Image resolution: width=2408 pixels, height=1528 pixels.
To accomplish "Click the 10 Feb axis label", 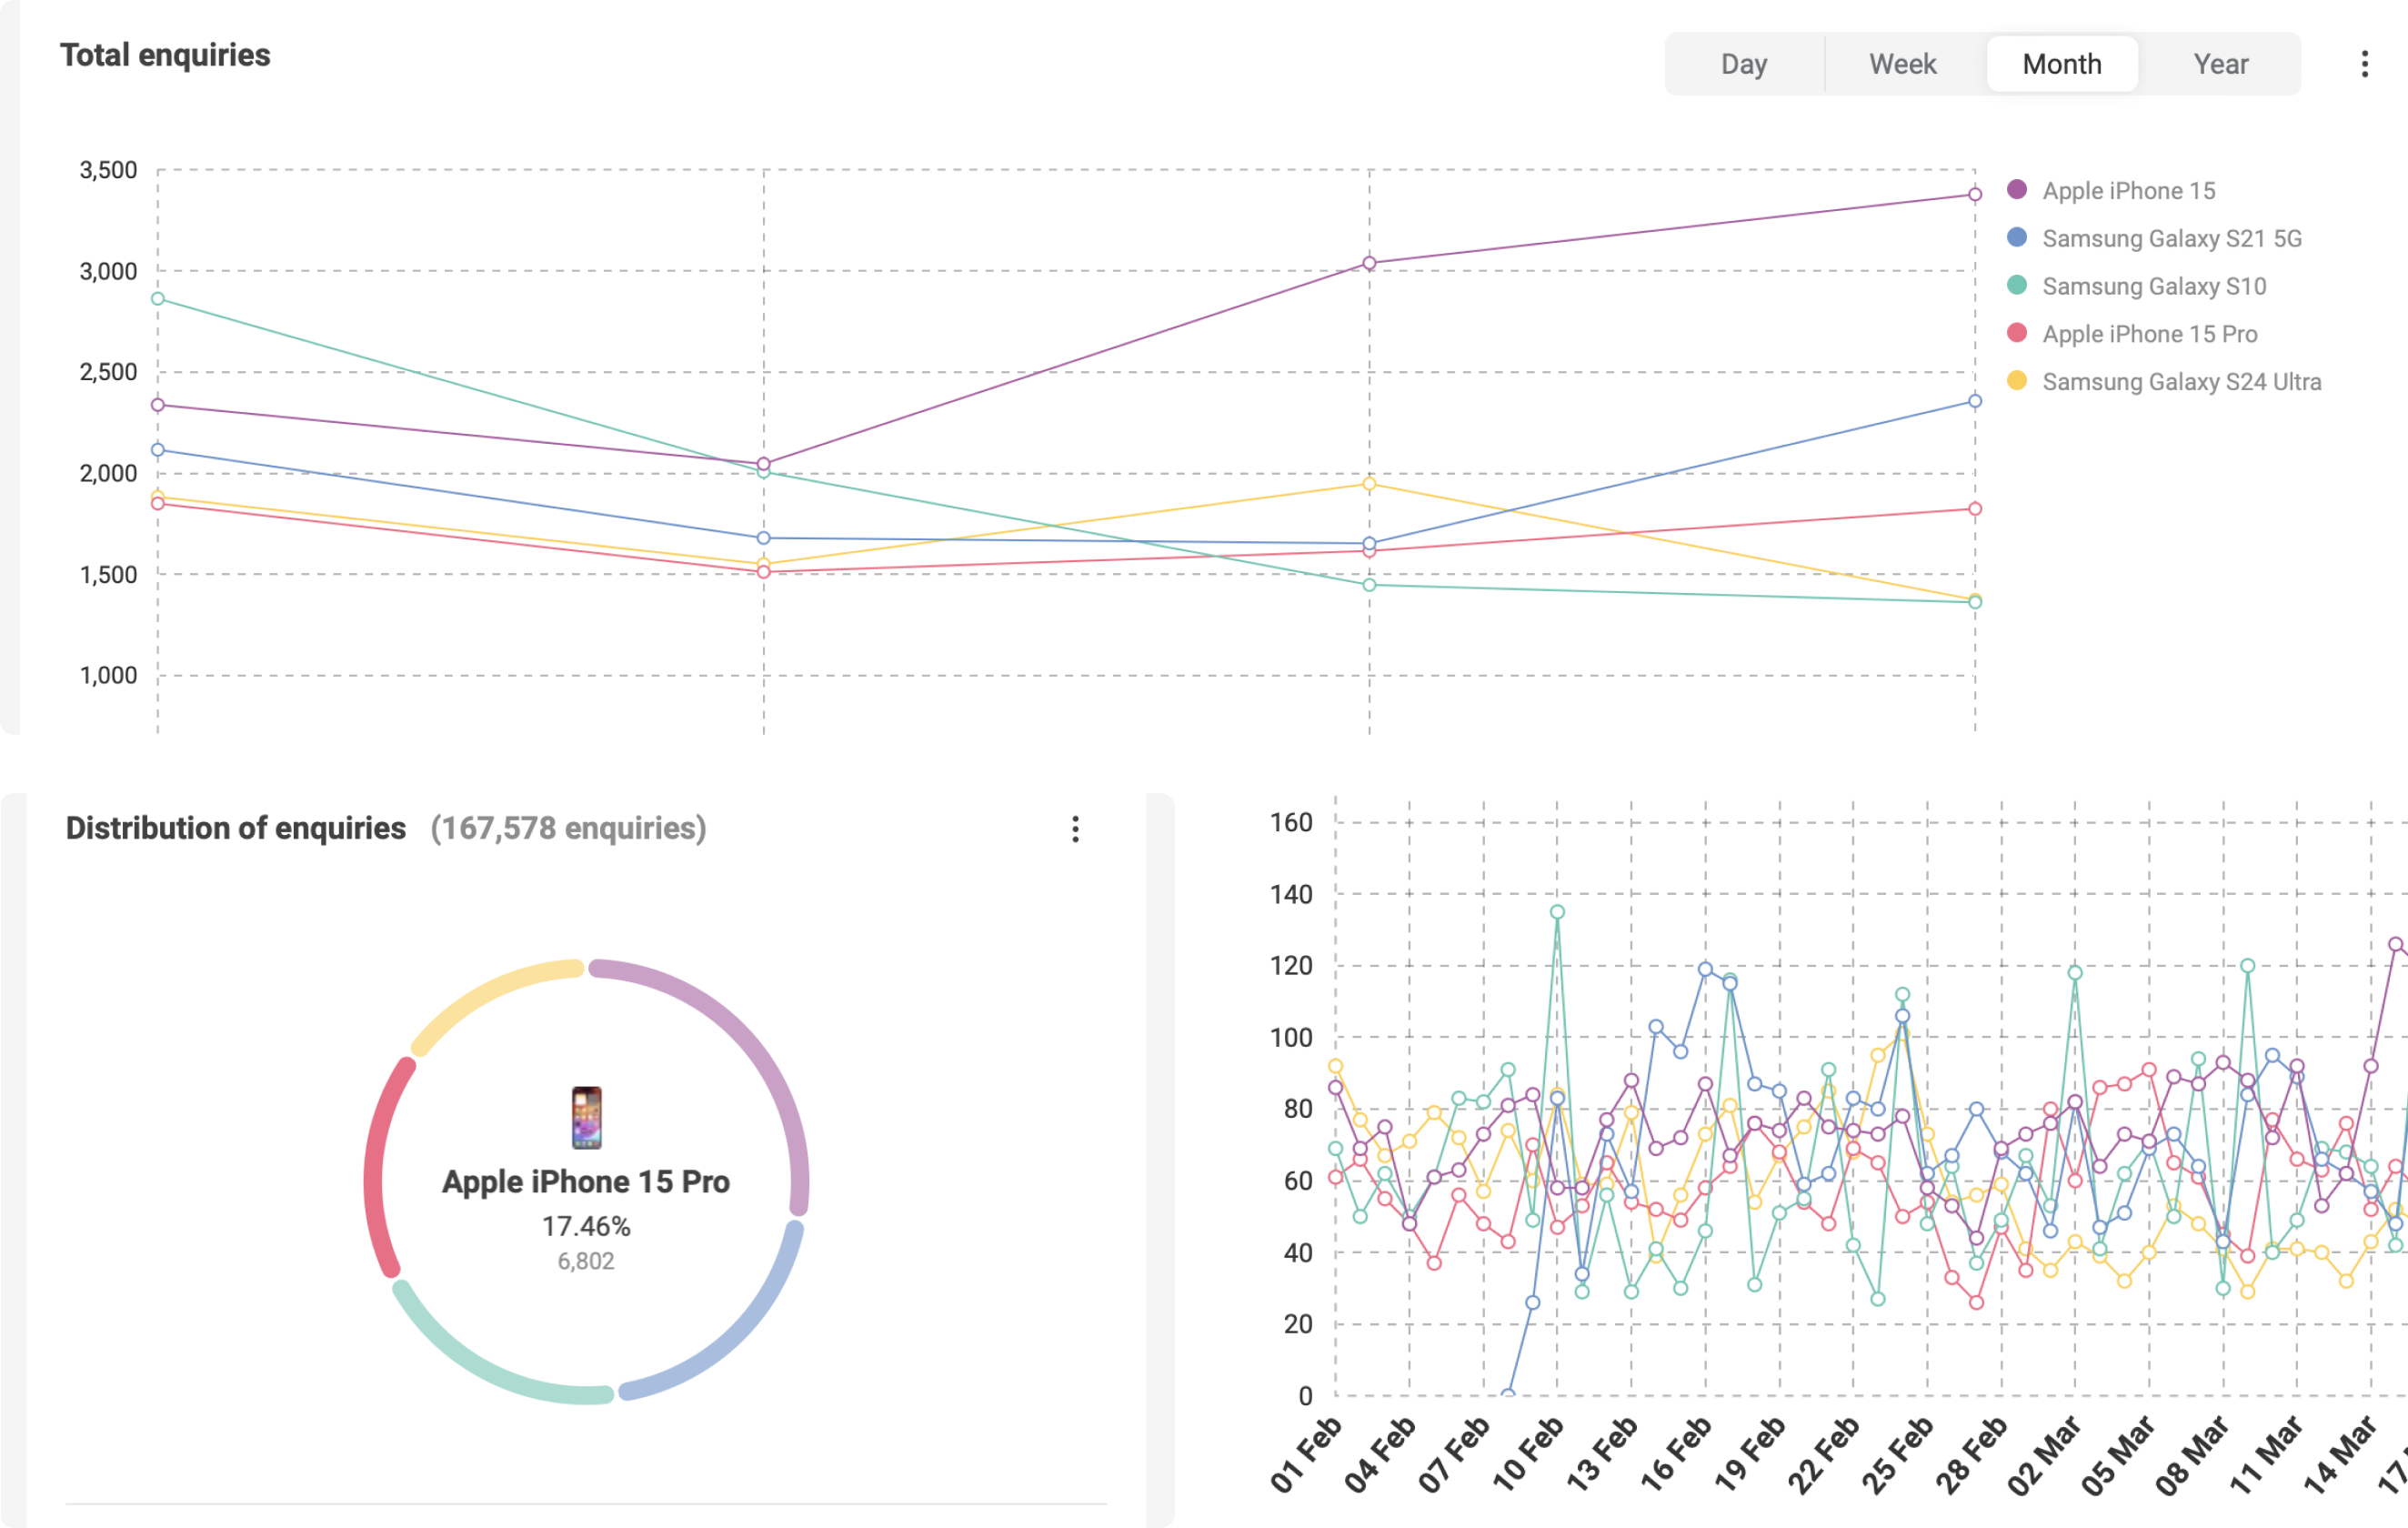I will [1527, 1455].
